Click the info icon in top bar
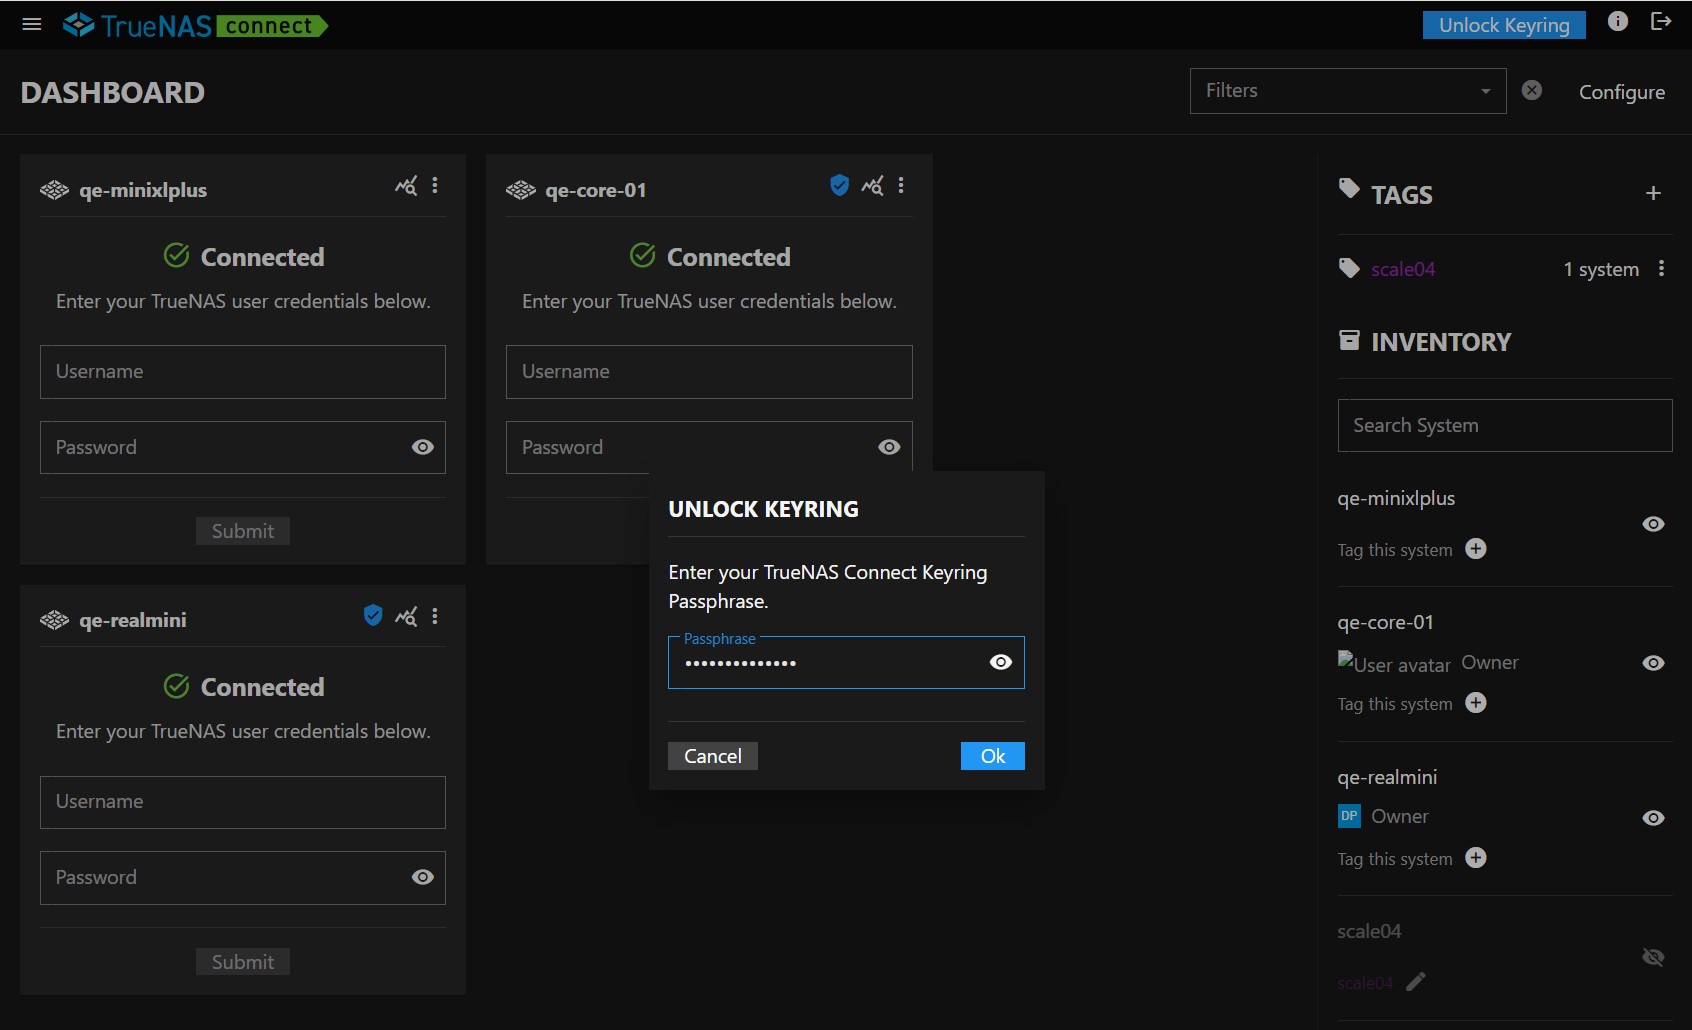Screen dimensions: 1692x1030 click(1617, 22)
